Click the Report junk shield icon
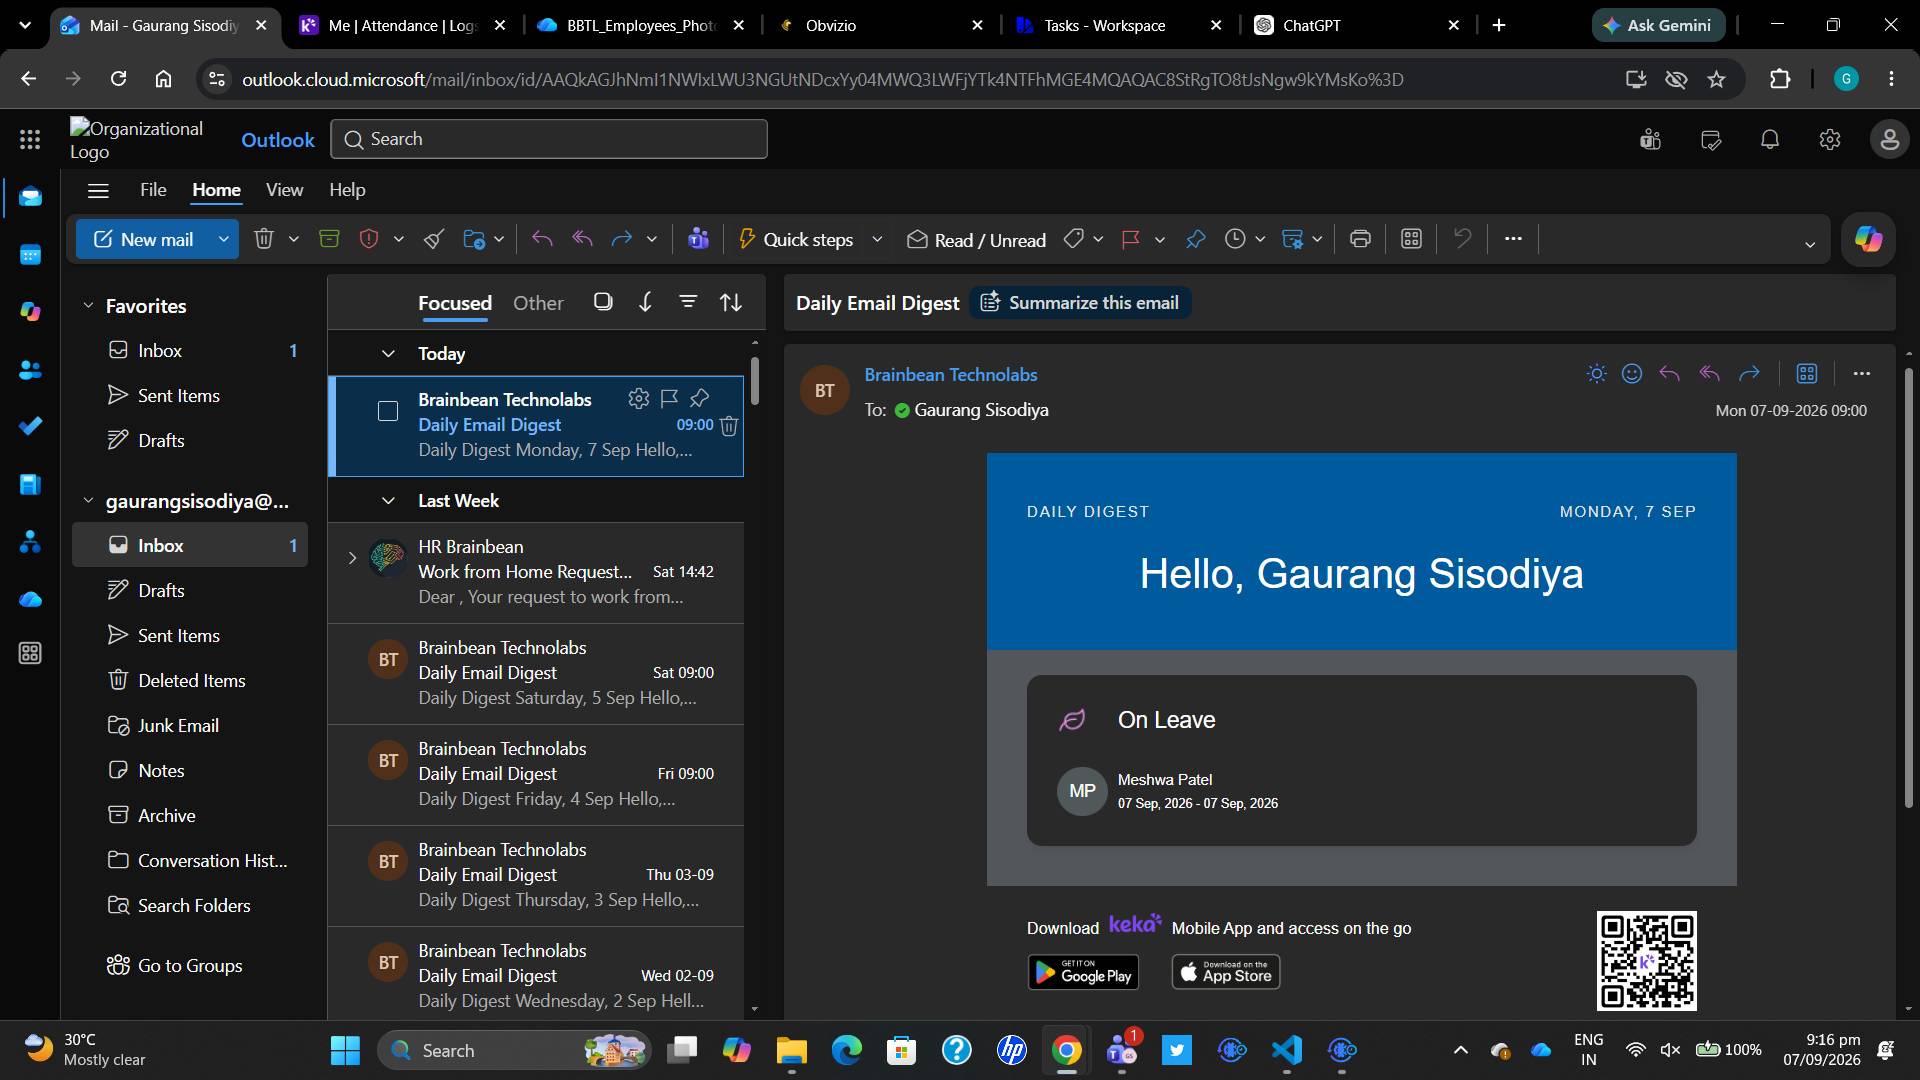 (x=369, y=239)
